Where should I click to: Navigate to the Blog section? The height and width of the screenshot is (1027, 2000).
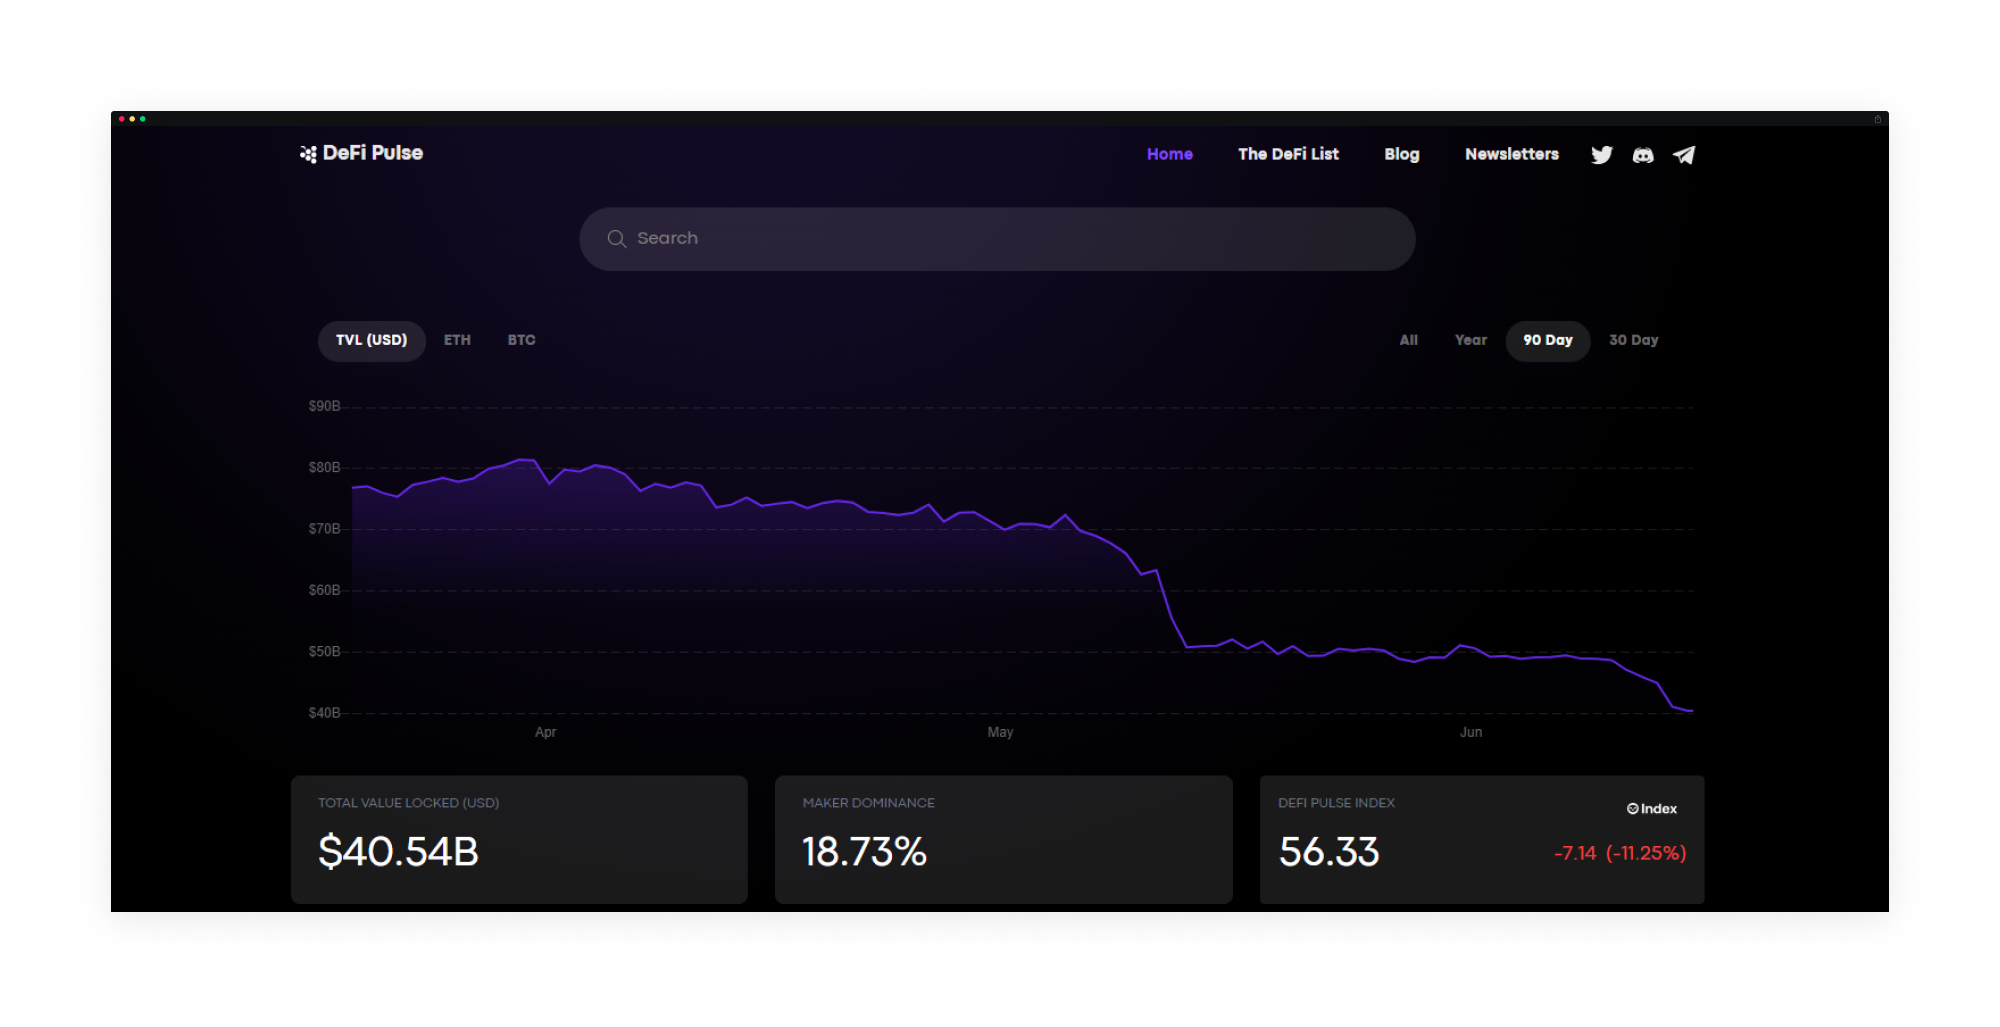(x=1401, y=154)
